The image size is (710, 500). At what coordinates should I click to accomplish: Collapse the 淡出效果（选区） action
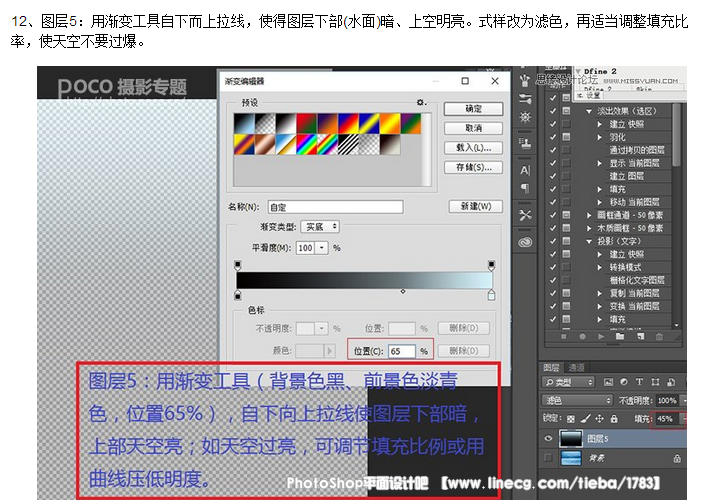(589, 111)
